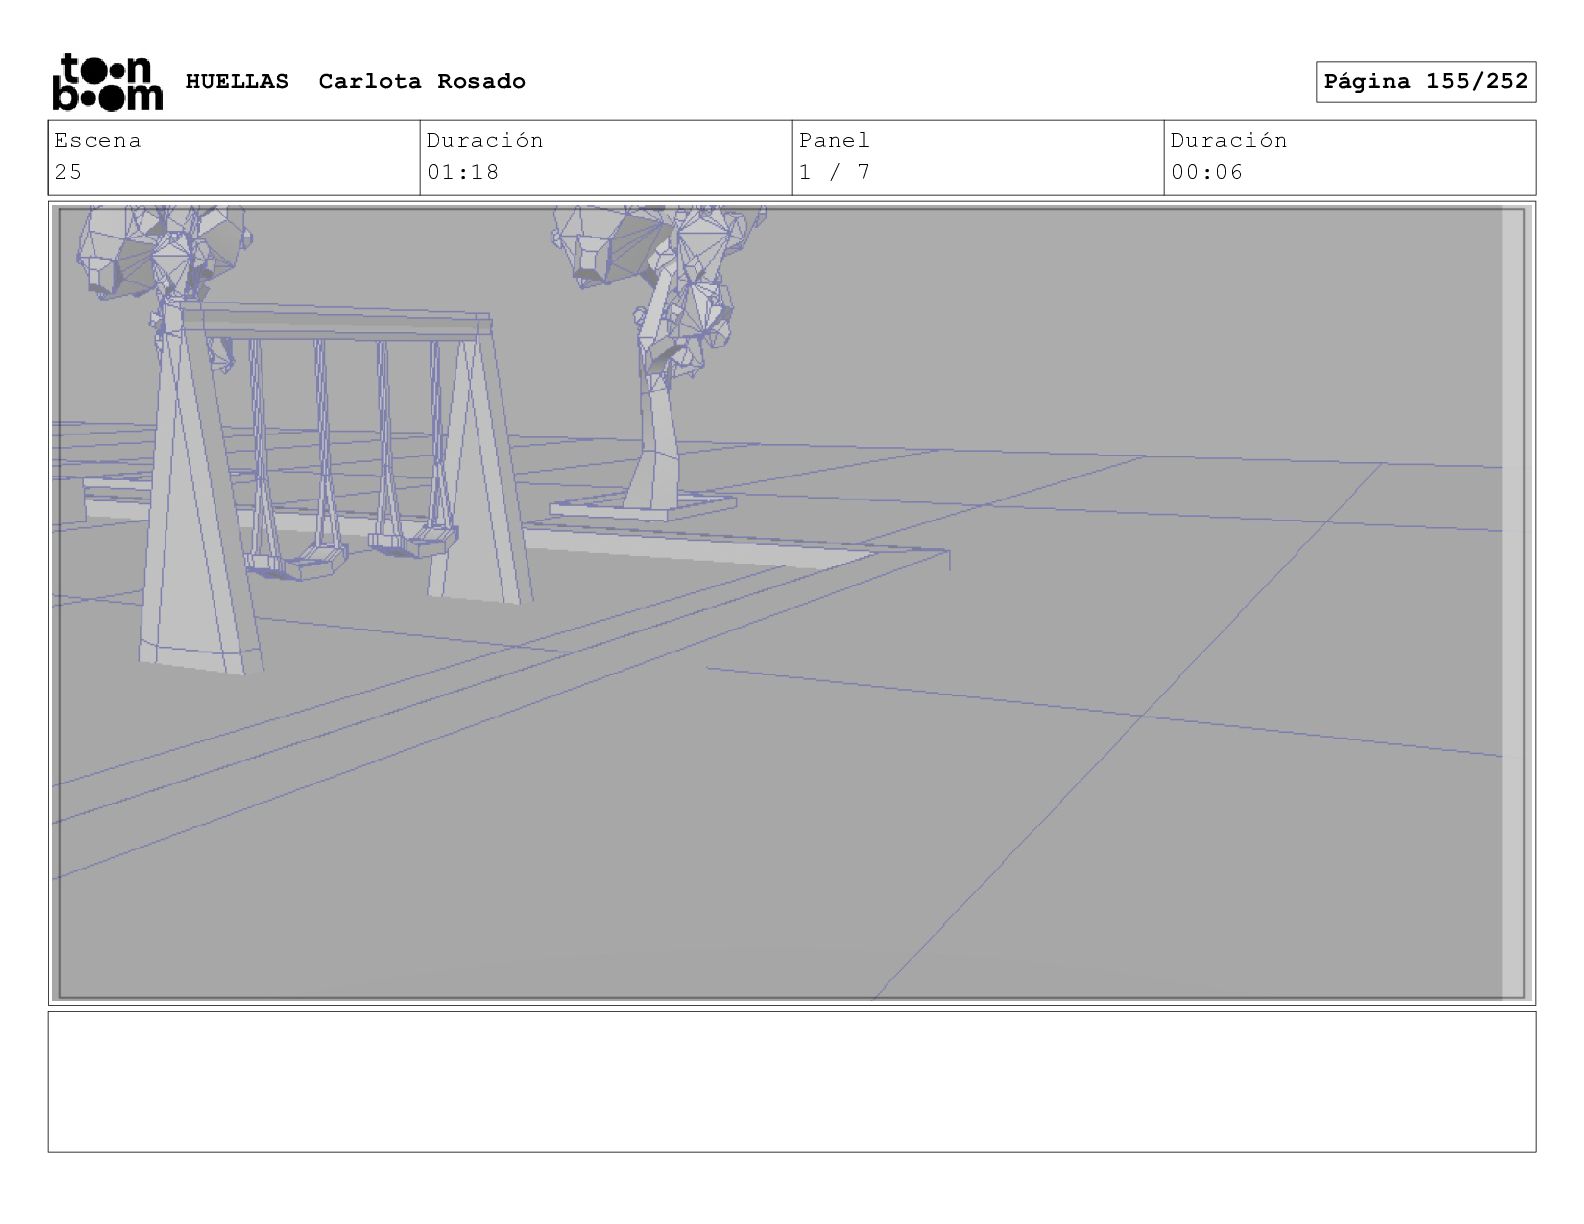This screenshot has width=1584, height=1224.
Task: Click the right swing seat
Action: (407, 544)
